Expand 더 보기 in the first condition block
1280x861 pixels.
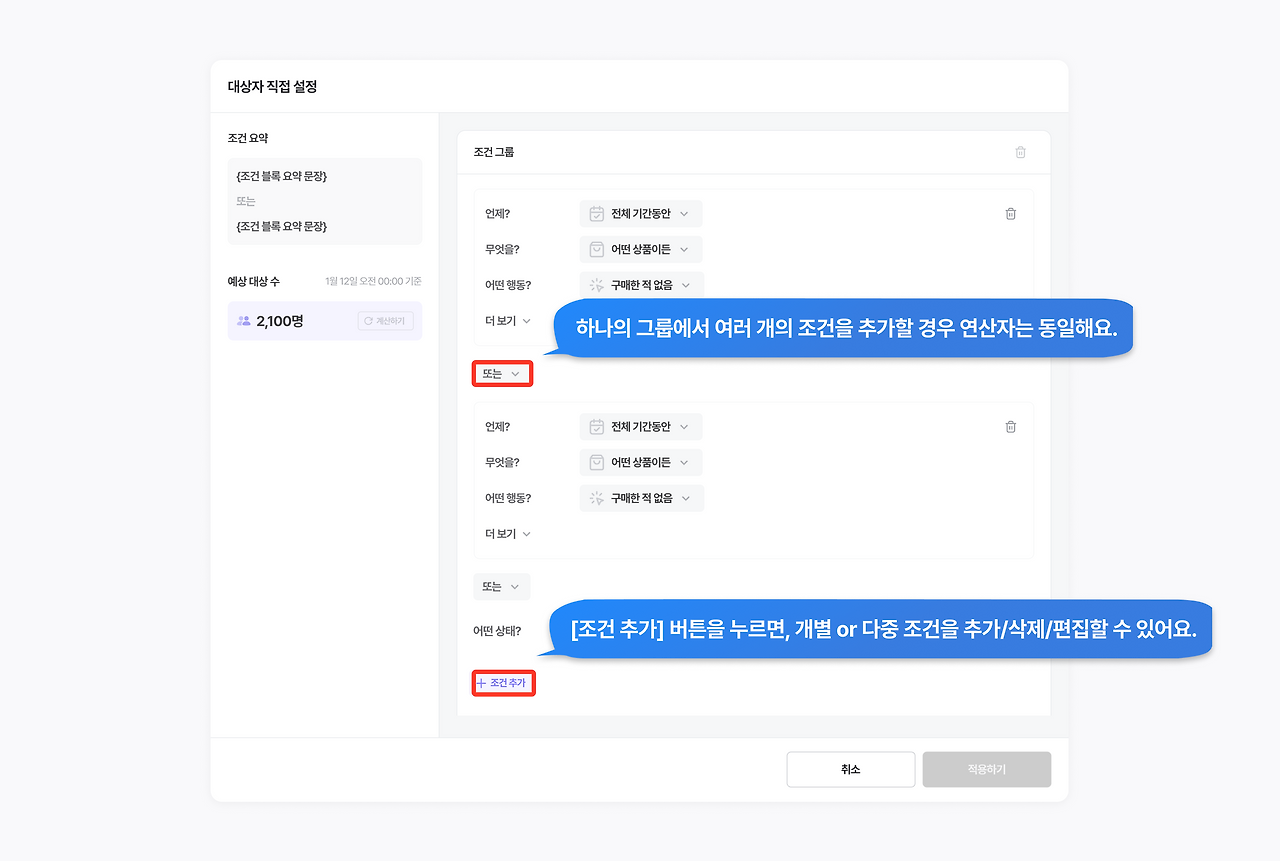[507, 321]
